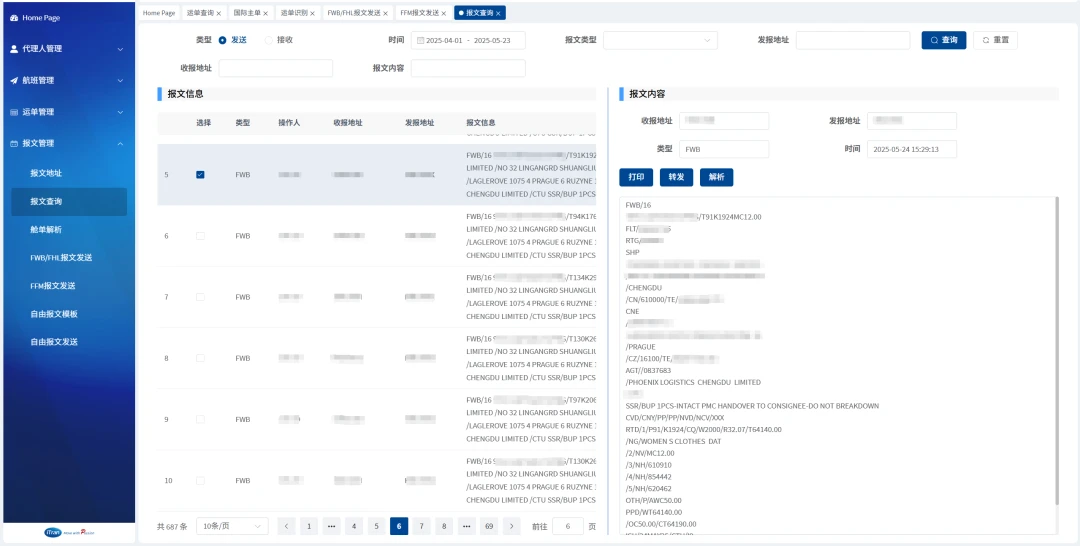Close the 运单查询 tab
Viewport: 1080px width, 546px height.
pos(219,13)
